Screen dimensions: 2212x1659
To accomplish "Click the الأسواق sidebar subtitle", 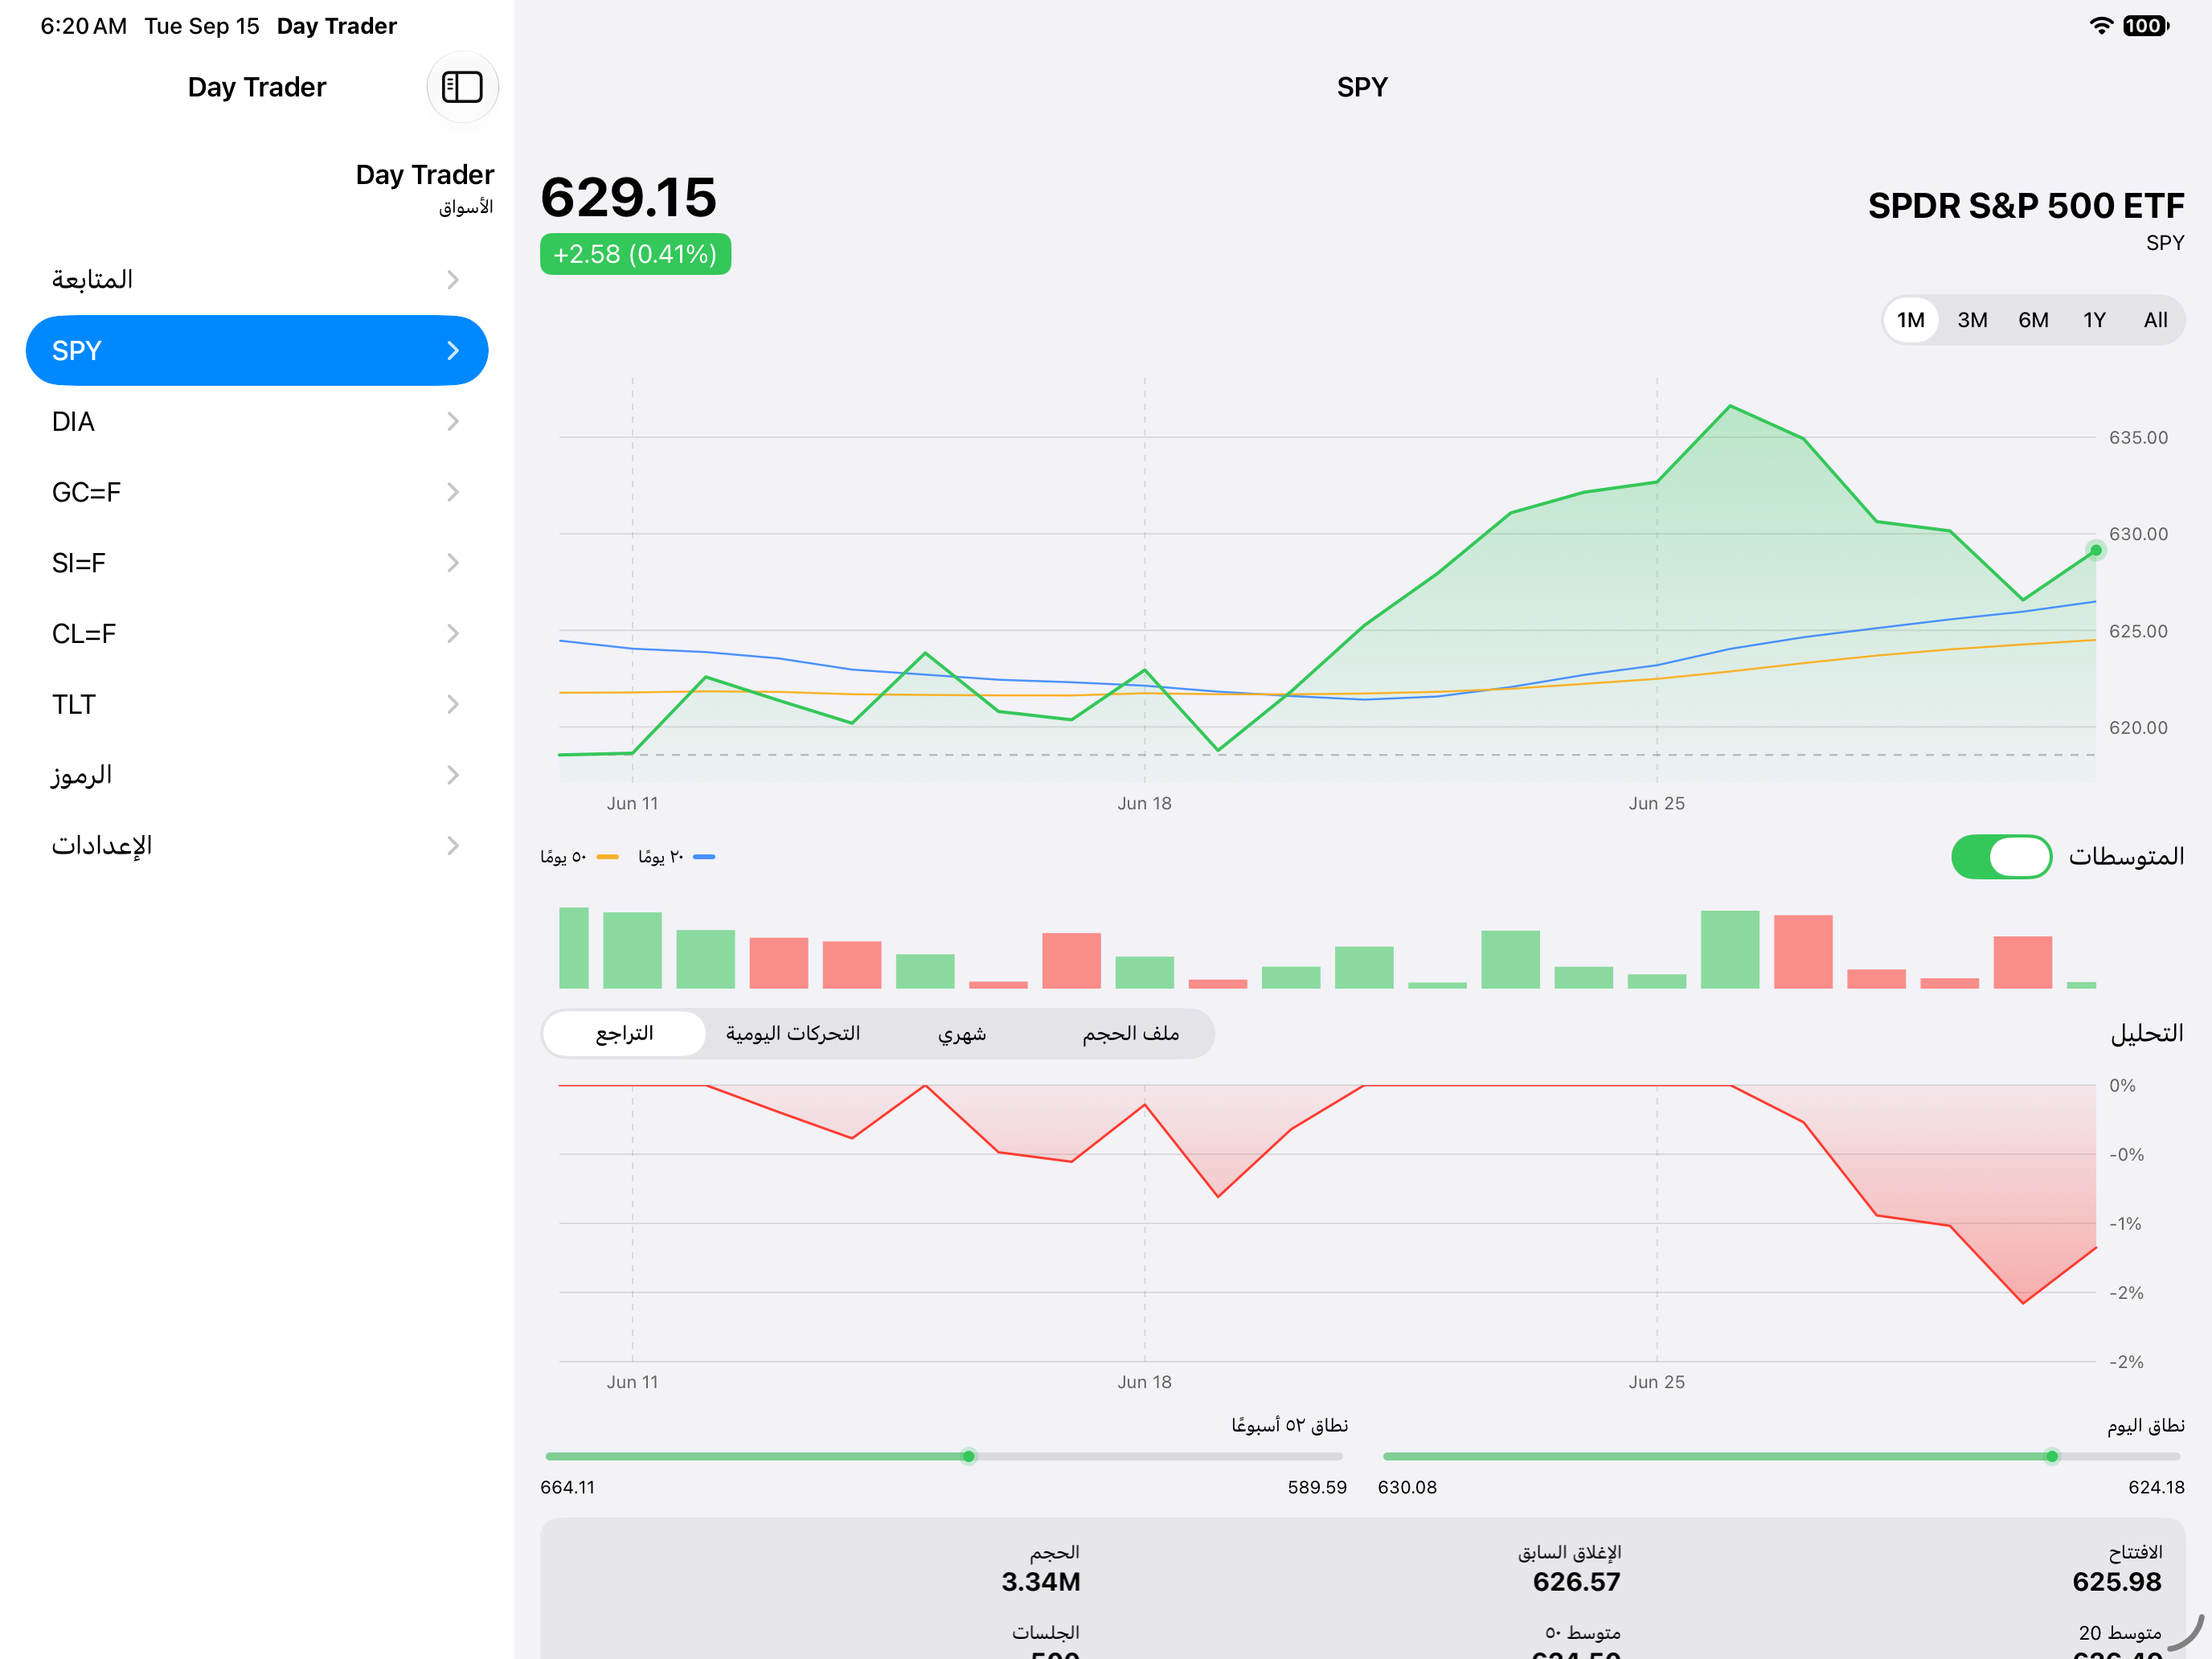I will click(x=466, y=207).
